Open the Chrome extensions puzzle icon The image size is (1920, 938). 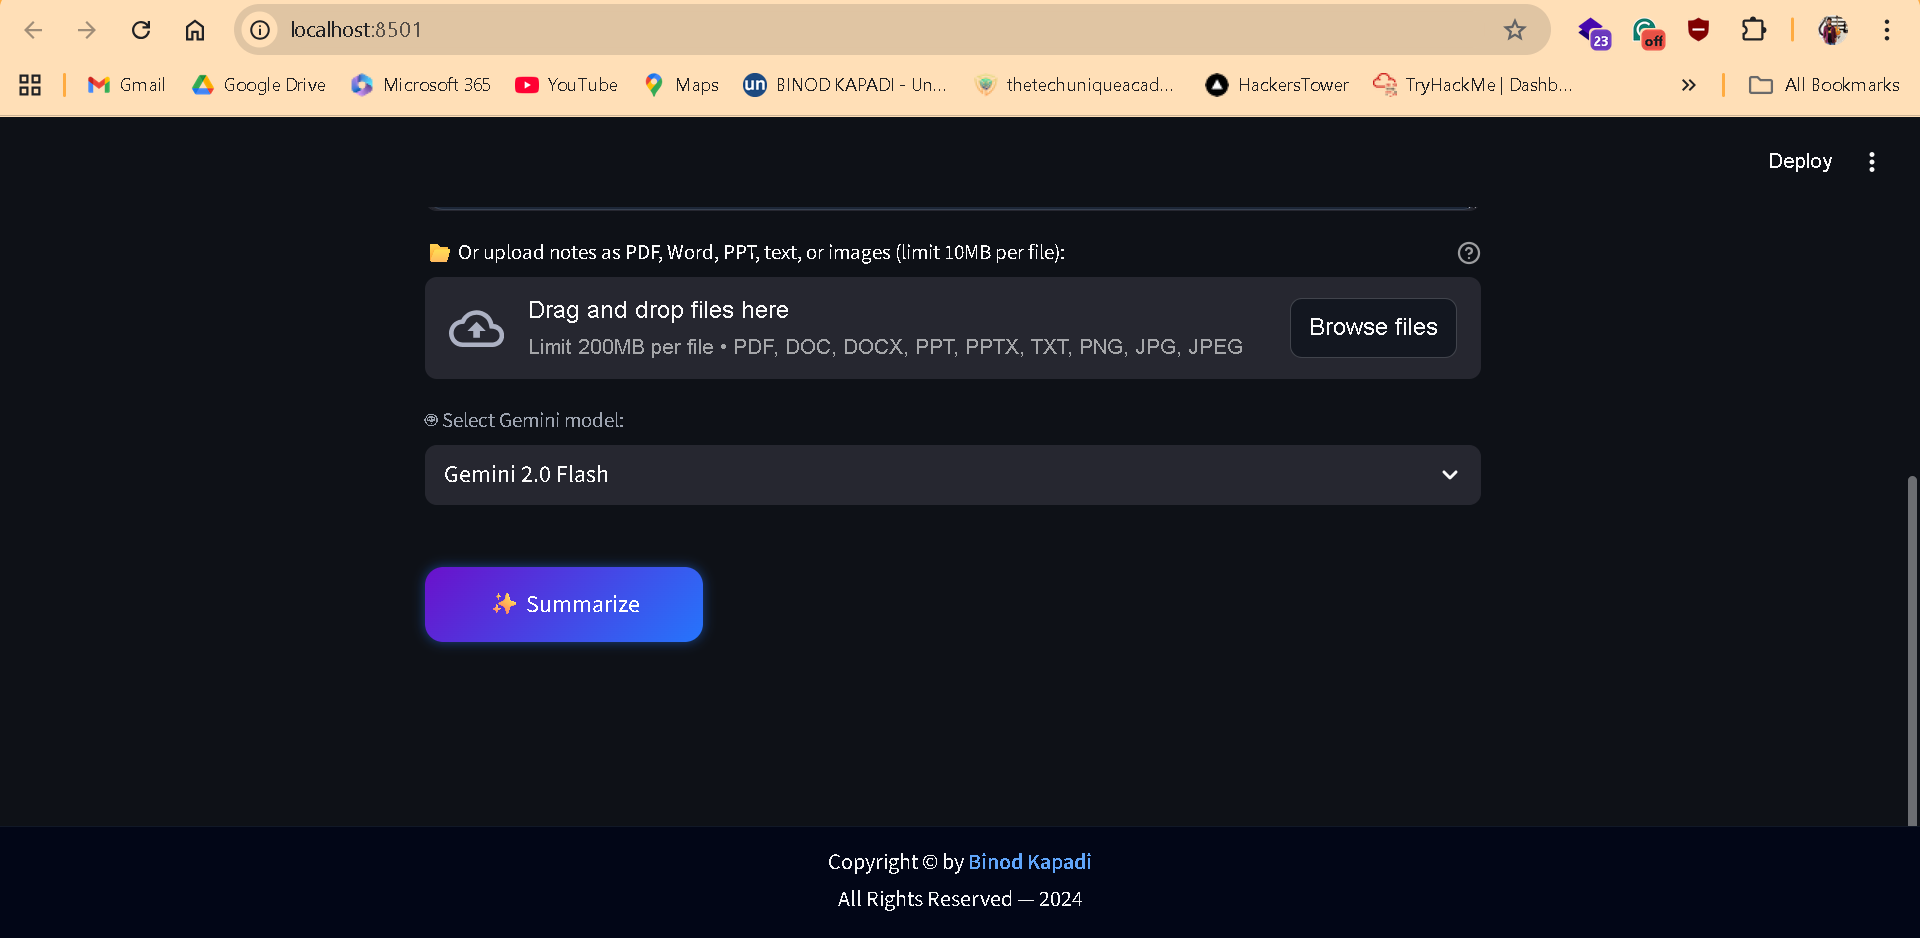point(1753,30)
